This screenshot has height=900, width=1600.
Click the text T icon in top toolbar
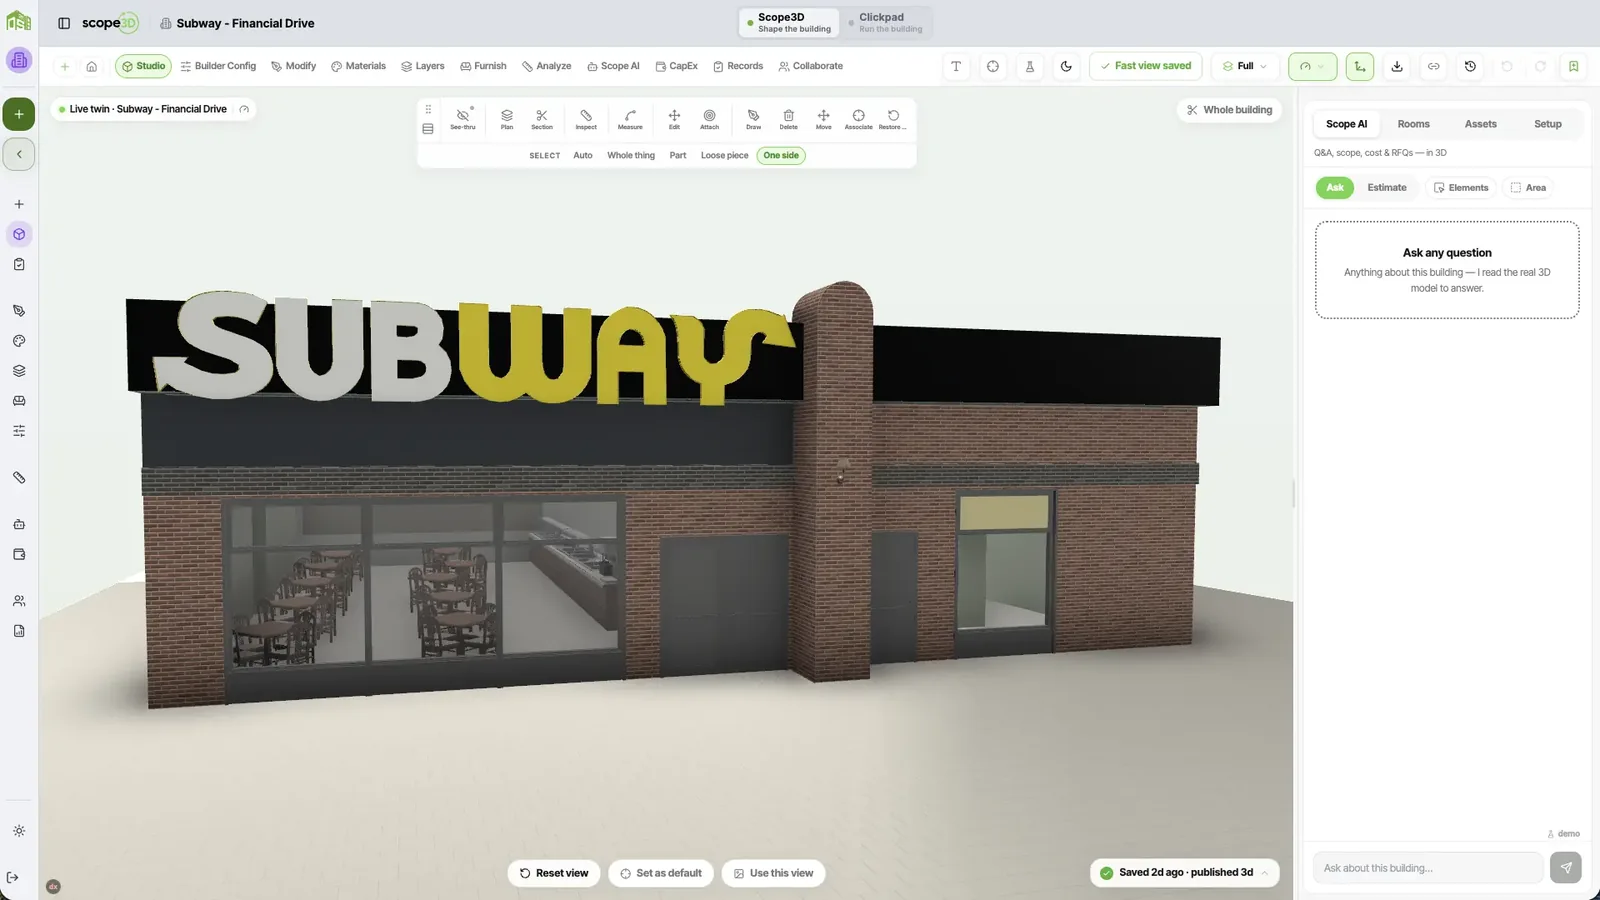pyautogui.click(x=956, y=66)
